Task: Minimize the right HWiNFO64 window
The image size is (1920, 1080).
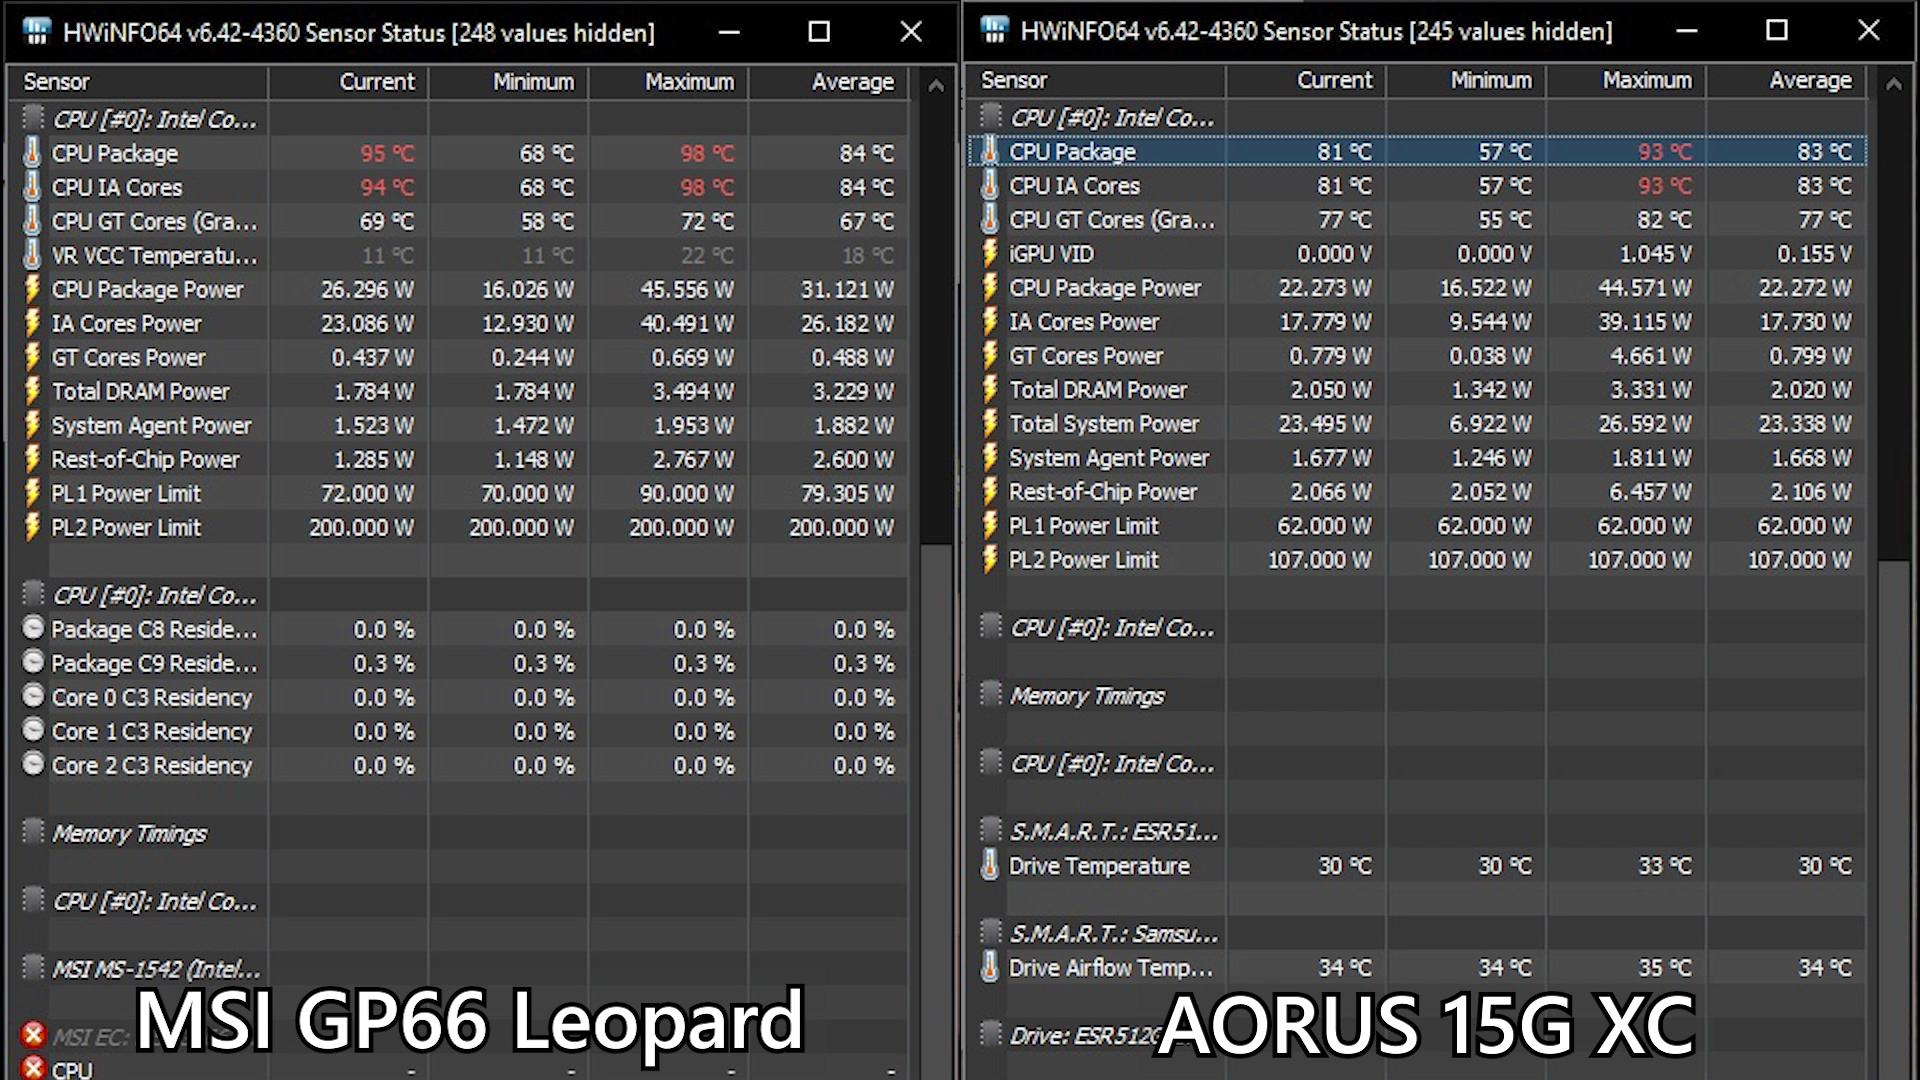Action: (x=1687, y=30)
